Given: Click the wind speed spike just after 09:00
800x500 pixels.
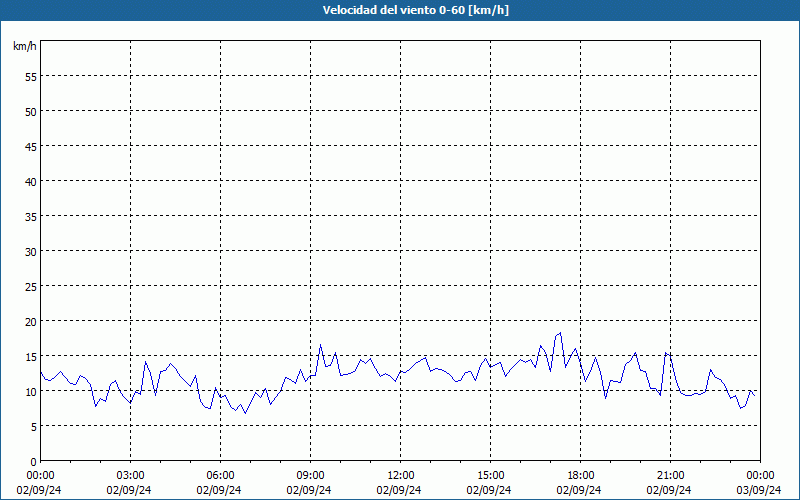Looking at the screenshot, I should coord(320,345).
